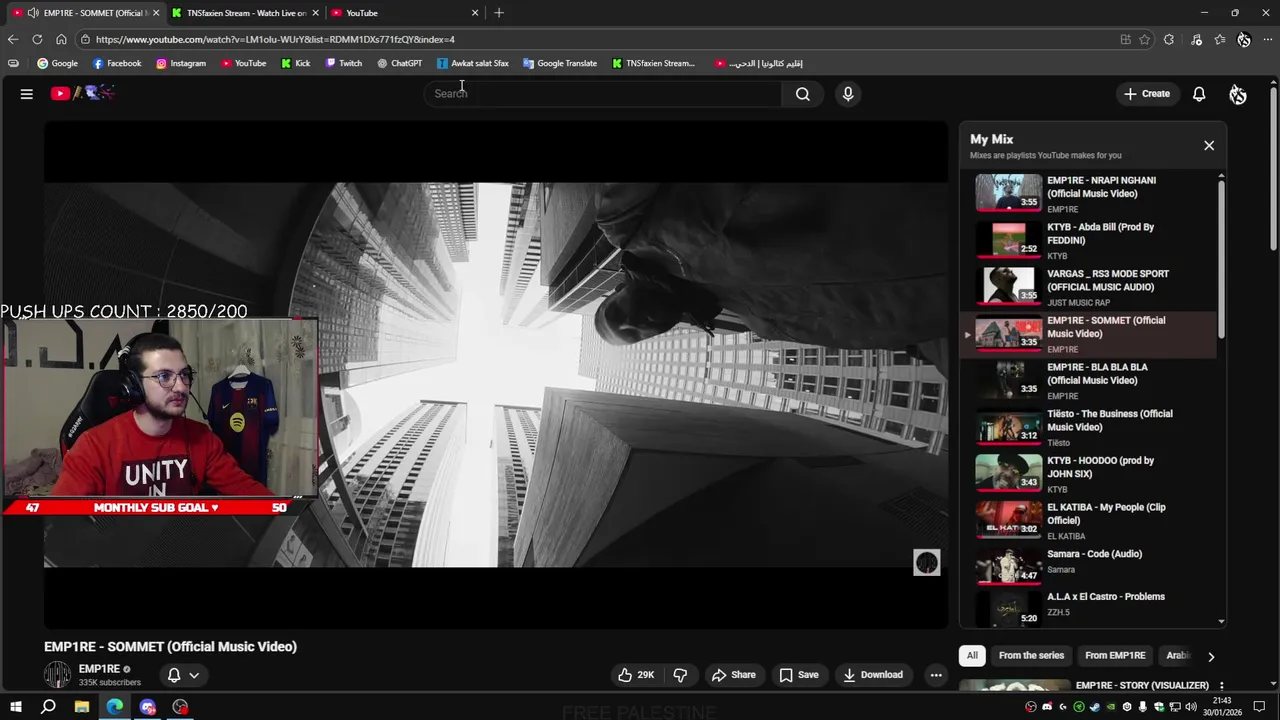The image size is (1280, 720).
Task: Open Windows taskbar search
Action: 48,707
